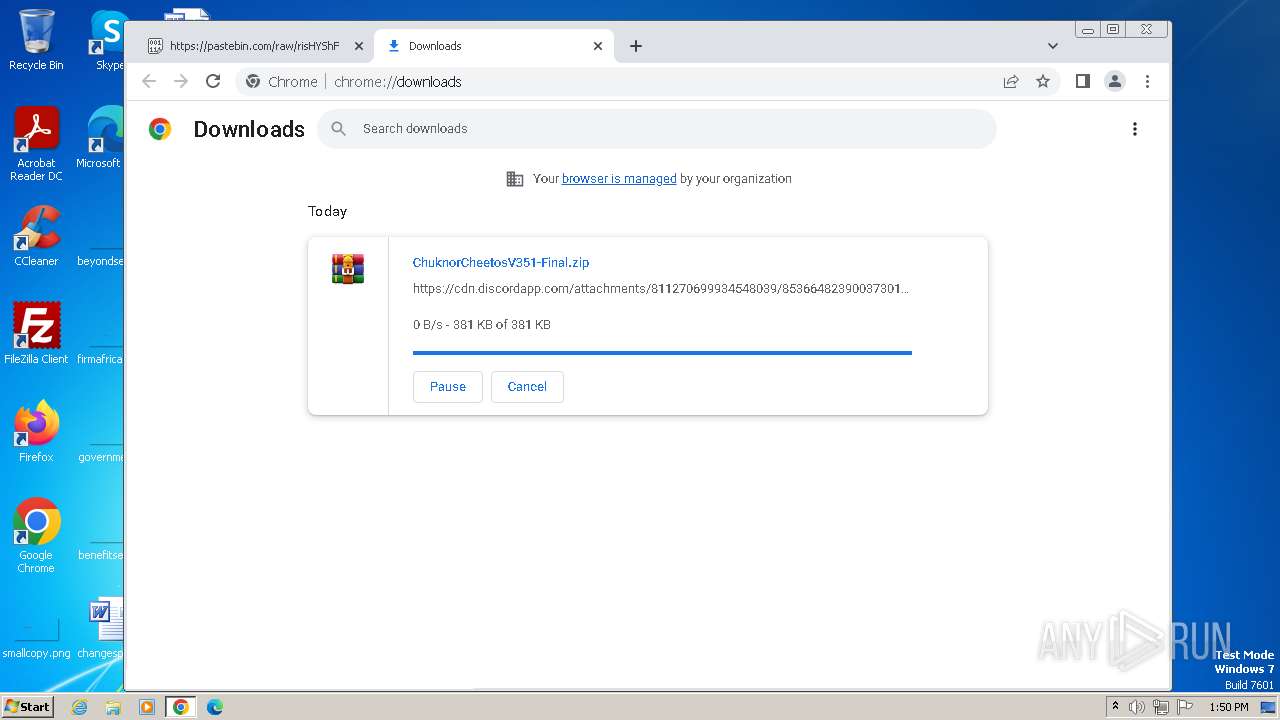Bookmark this tab with the star icon
The width and height of the screenshot is (1280, 720).
pyautogui.click(x=1043, y=82)
